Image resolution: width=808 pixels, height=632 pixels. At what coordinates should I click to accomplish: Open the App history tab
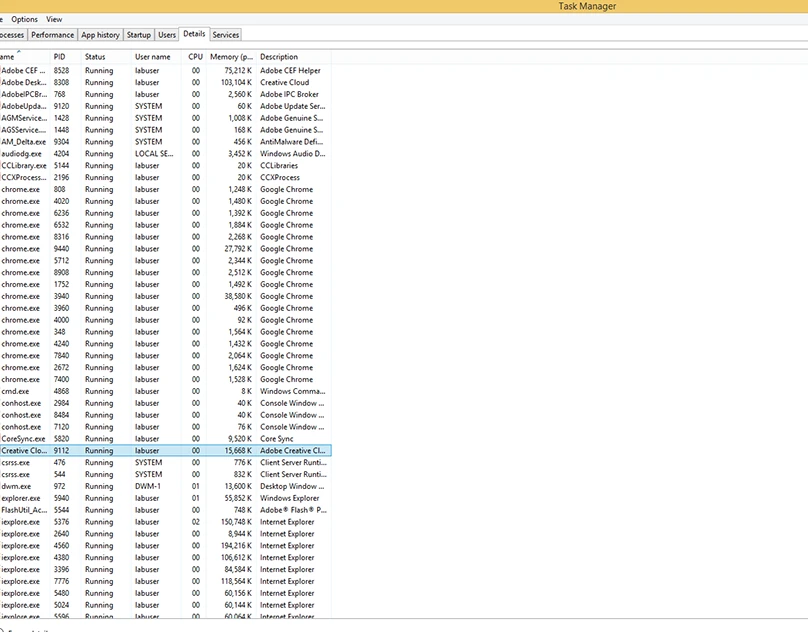[x=100, y=35]
